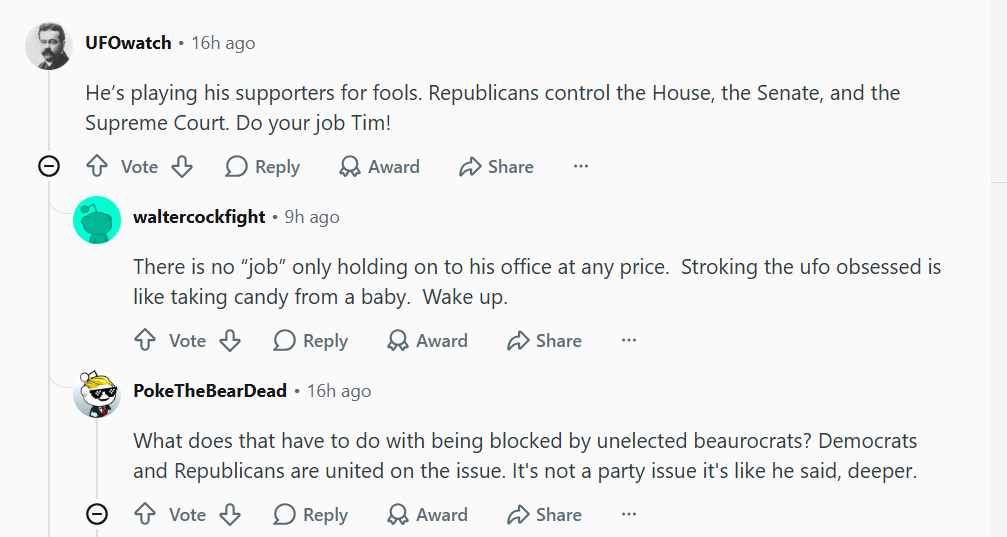The width and height of the screenshot is (1007, 537).
Task: Open more options on PokeTheBearDead's comment
Action: click(x=629, y=515)
